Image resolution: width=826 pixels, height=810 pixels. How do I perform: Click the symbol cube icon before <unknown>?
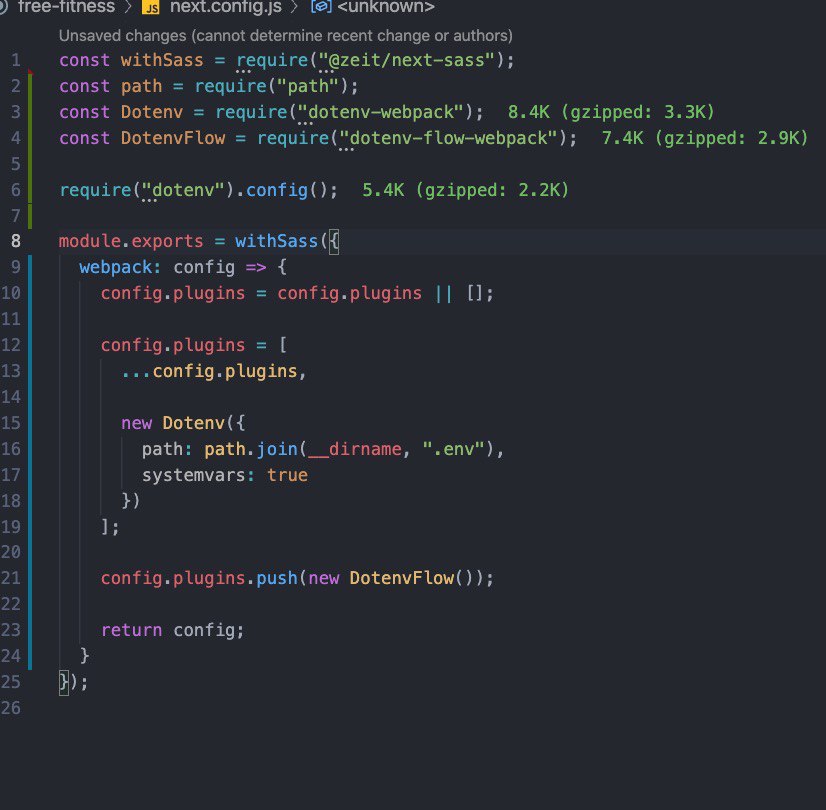(321, 7)
